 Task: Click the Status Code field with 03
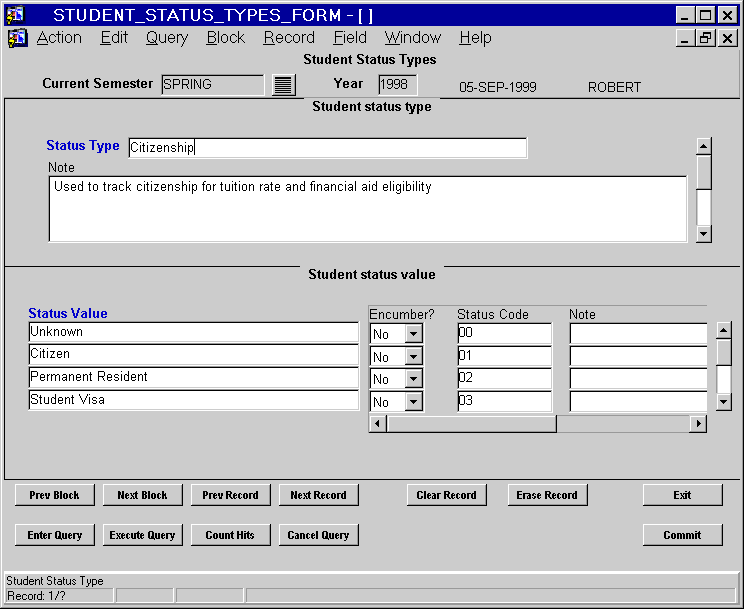pyautogui.click(x=504, y=401)
